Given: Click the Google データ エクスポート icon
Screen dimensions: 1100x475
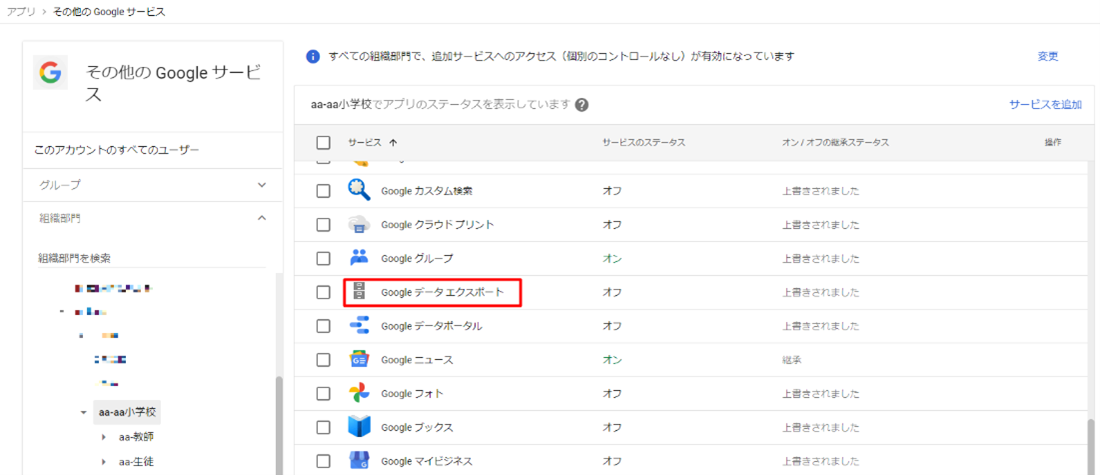Looking at the screenshot, I should 359,292.
